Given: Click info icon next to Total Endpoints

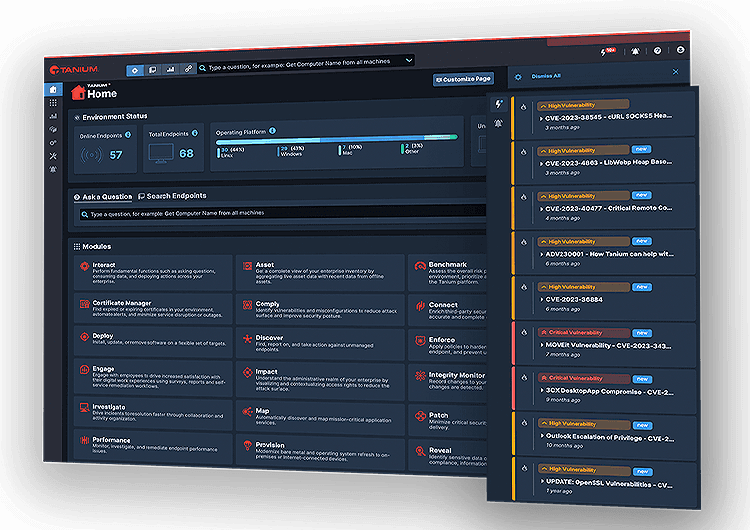Looking at the screenshot, I should [195, 133].
